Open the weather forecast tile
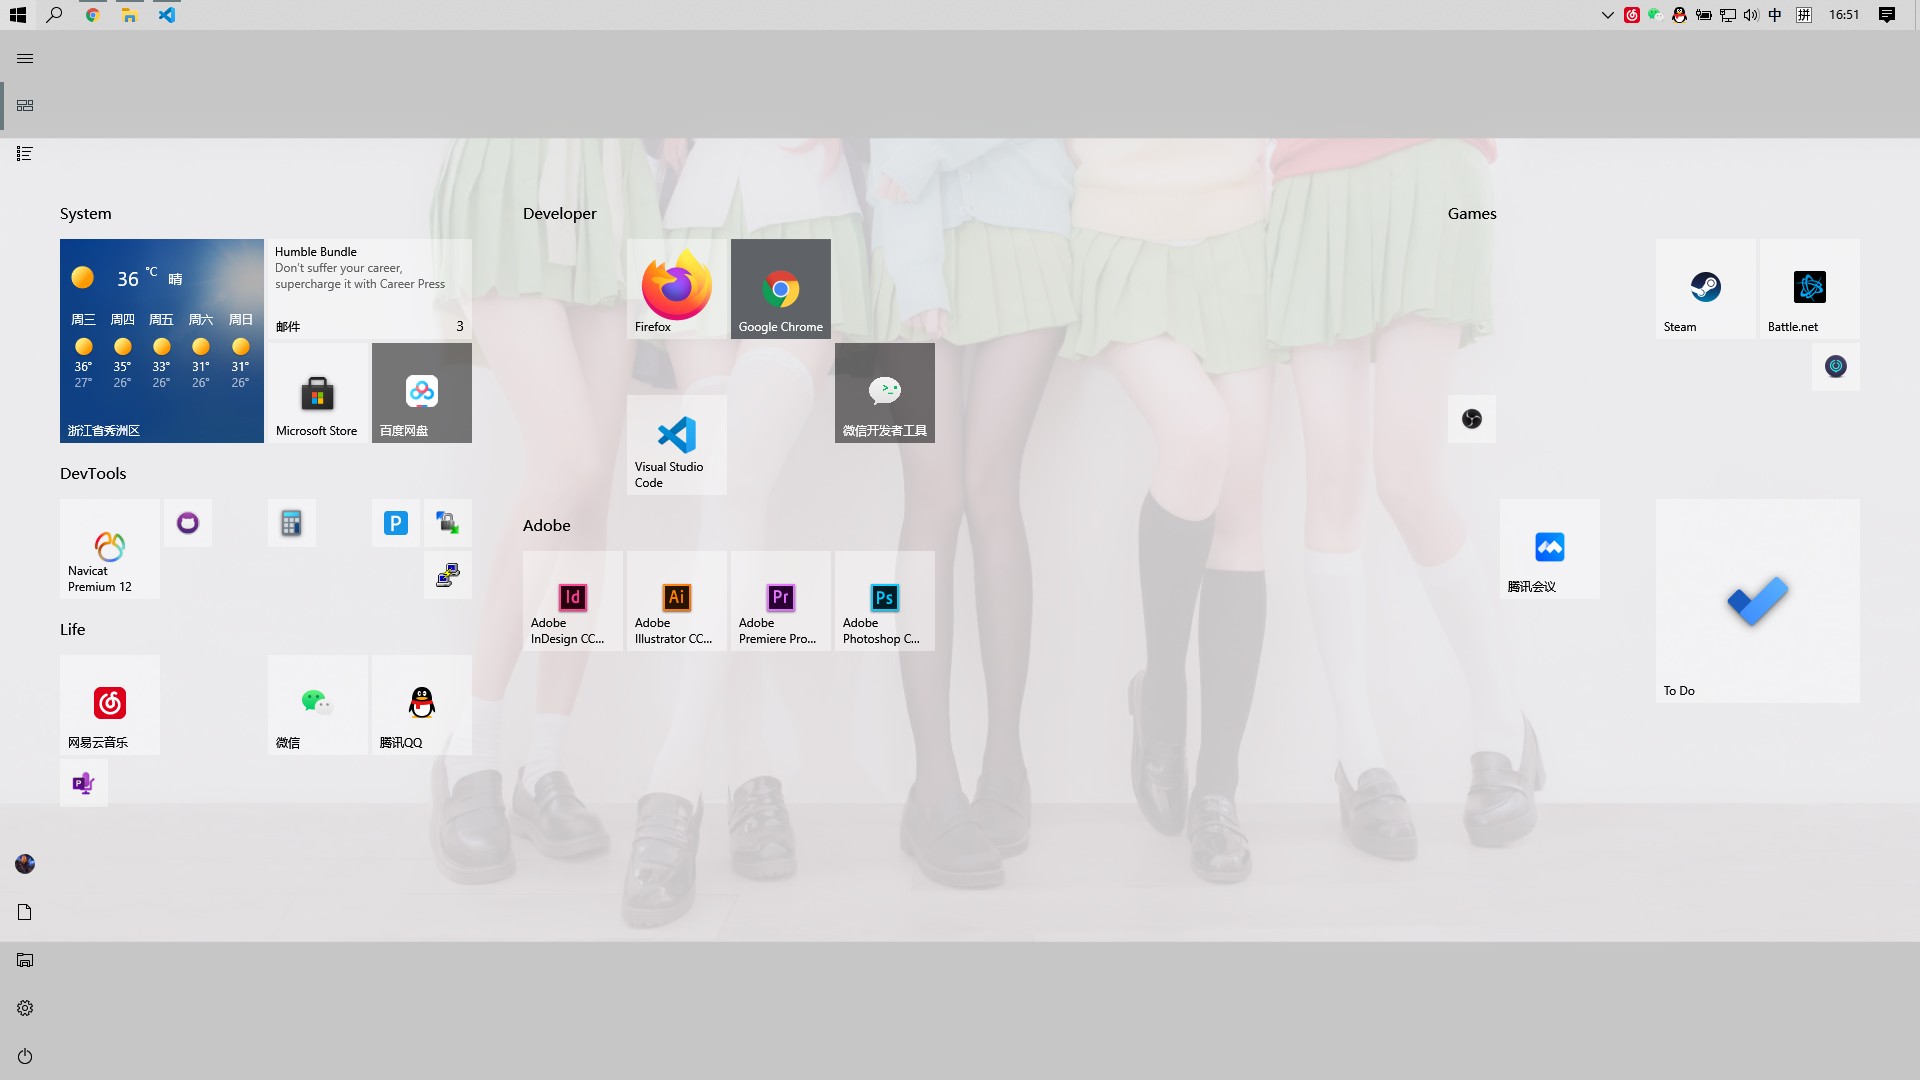The width and height of the screenshot is (1920, 1080). (x=162, y=340)
